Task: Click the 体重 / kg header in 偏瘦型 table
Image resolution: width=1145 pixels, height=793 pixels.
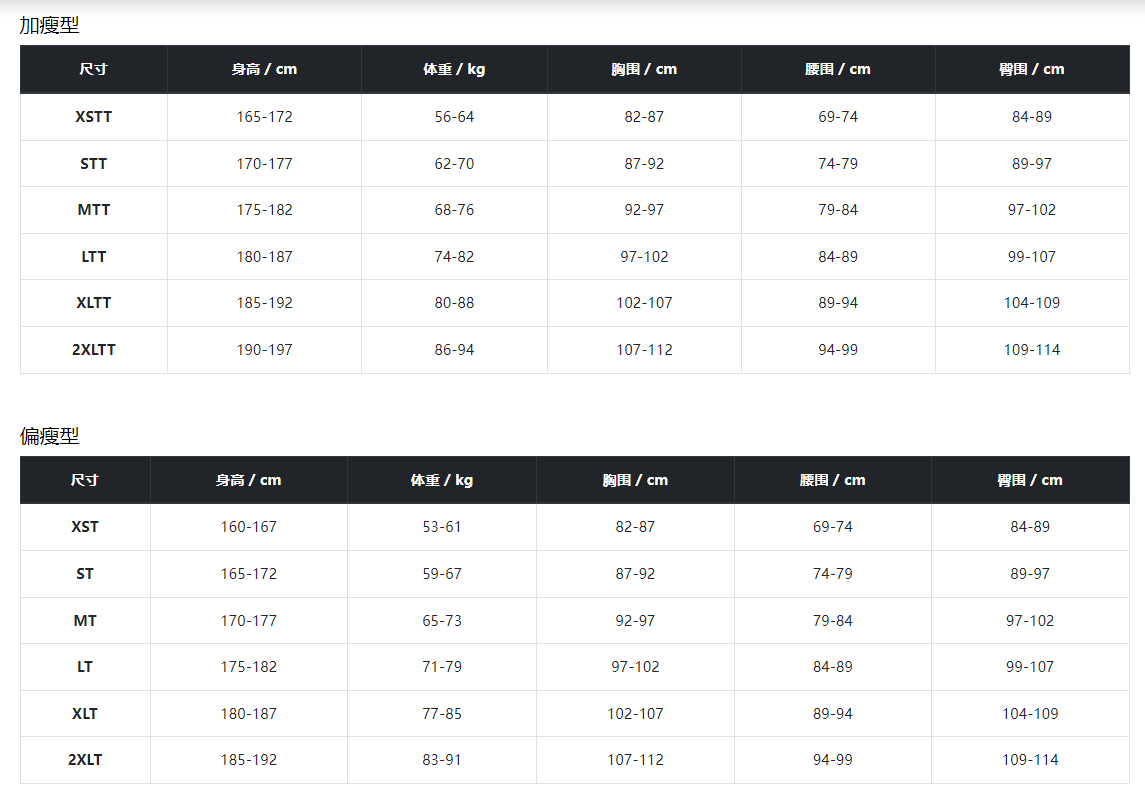Action: (442, 480)
